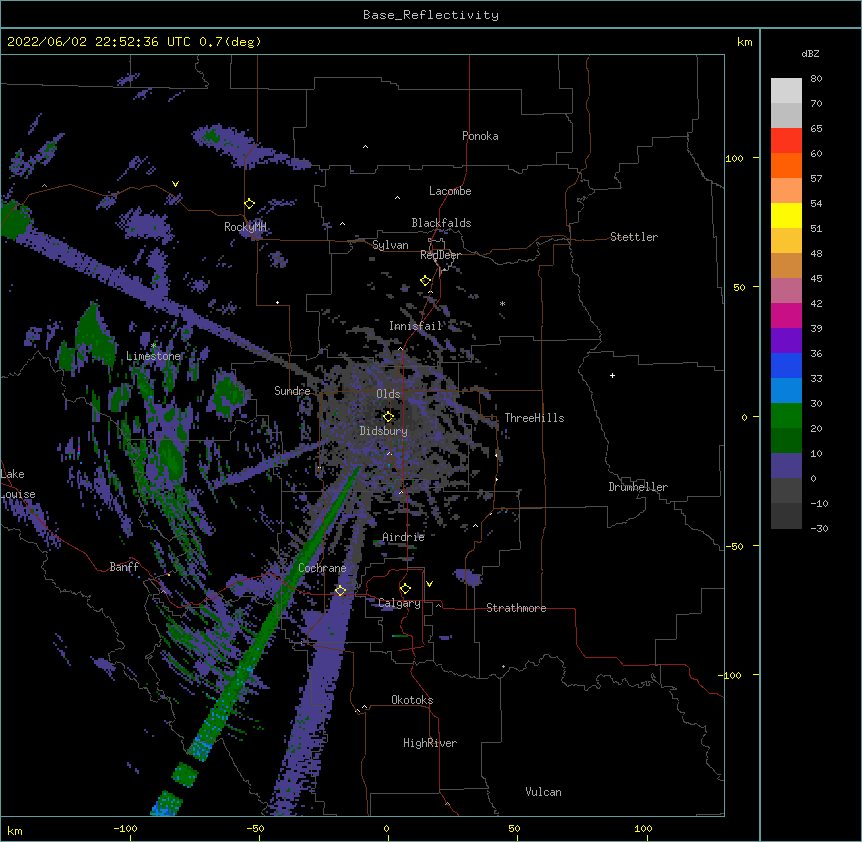Click the RockyMH label
Image resolution: width=862 pixels, height=842 pixels.
(x=245, y=227)
